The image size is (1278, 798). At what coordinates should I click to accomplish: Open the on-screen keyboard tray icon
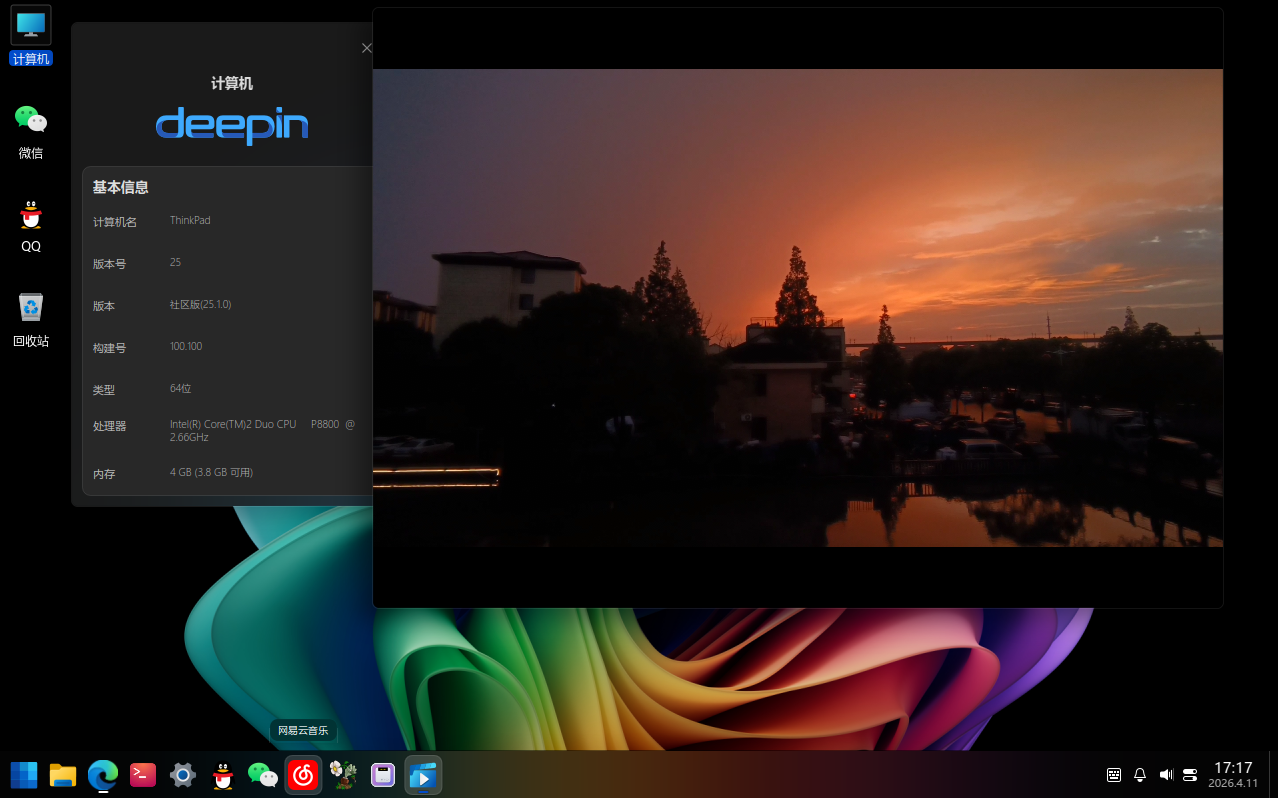pos(1114,775)
